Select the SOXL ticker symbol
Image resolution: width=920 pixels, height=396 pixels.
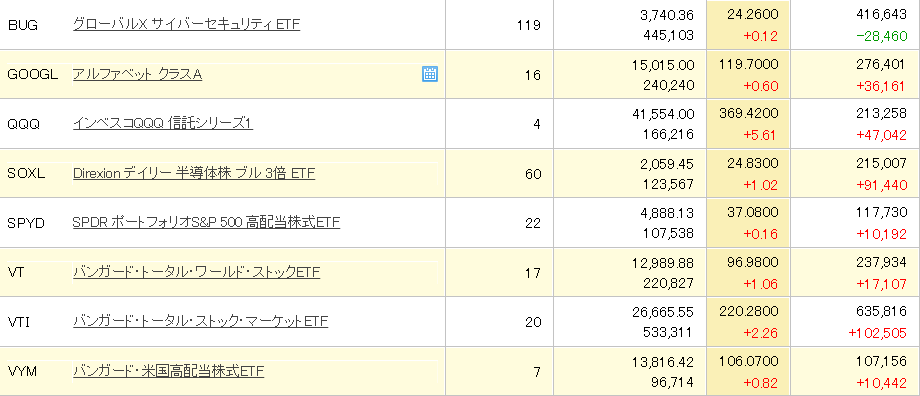26,174
